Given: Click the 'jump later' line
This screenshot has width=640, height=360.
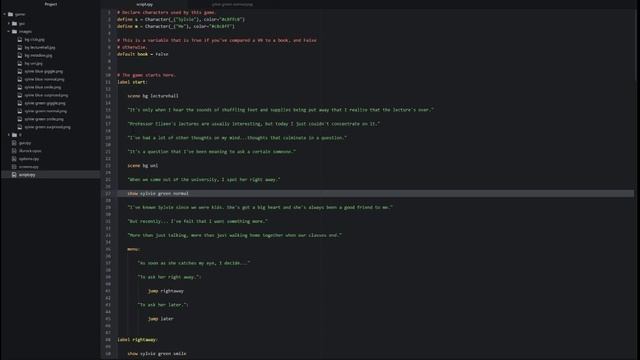Looking at the screenshot, I should (160, 319).
